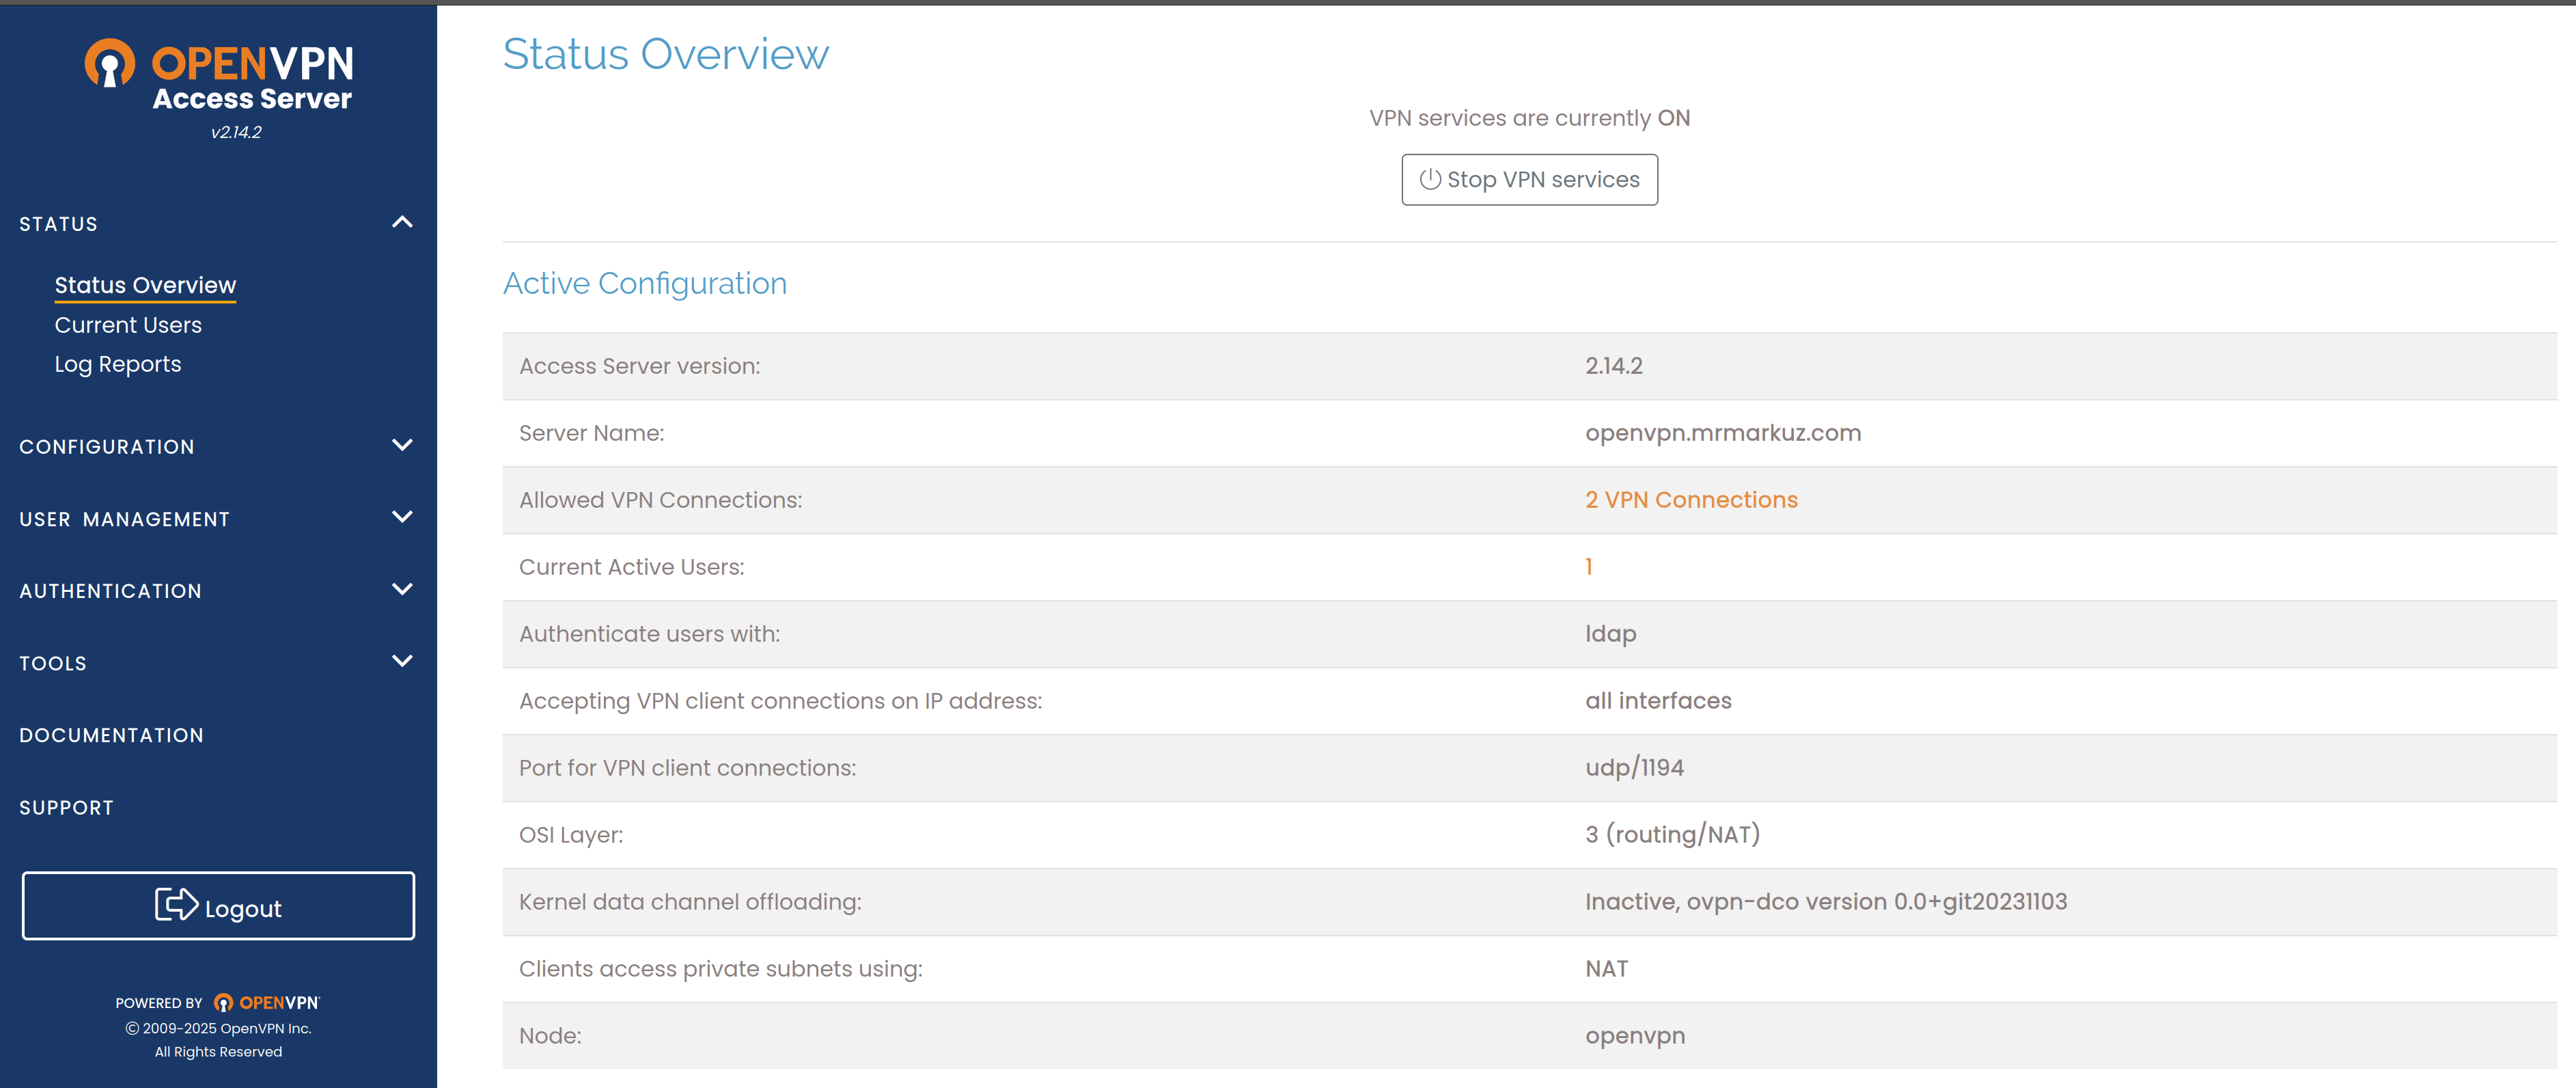Click the 'Allowed VPN Connections:' label
This screenshot has height=1088, width=2576.
(x=660, y=500)
